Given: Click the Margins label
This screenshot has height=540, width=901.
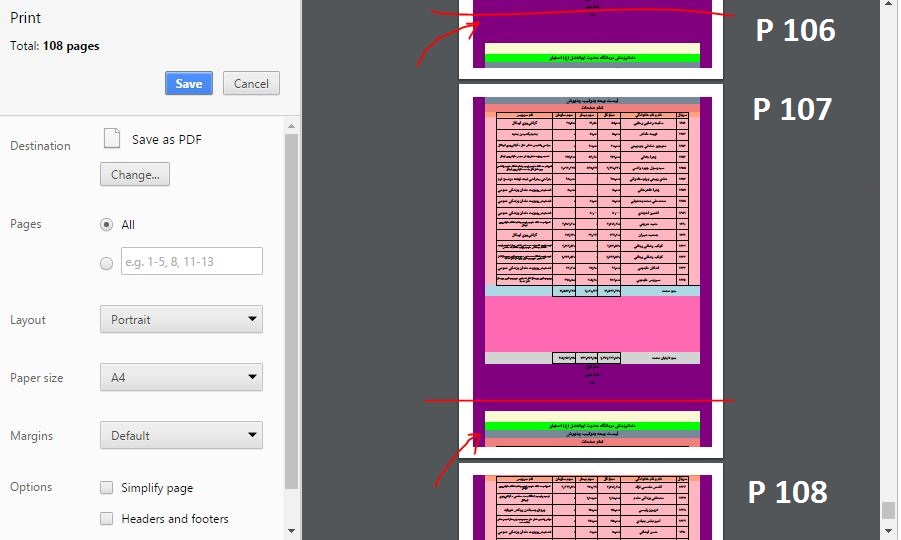Looking at the screenshot, I should [31, 436].
